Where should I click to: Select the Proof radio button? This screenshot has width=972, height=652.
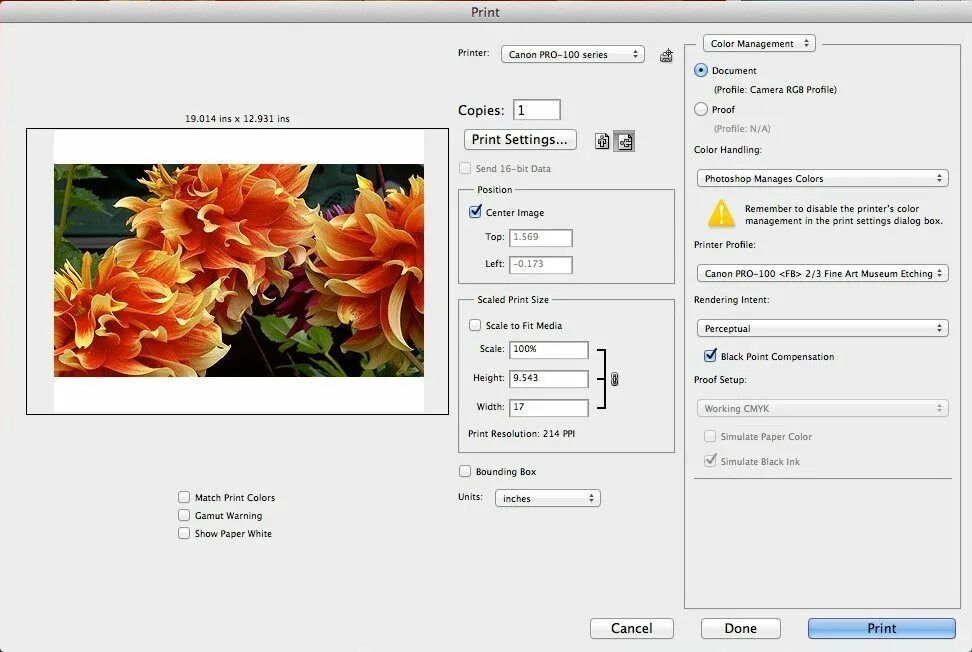pyautogui.click(x=700, y=109)
